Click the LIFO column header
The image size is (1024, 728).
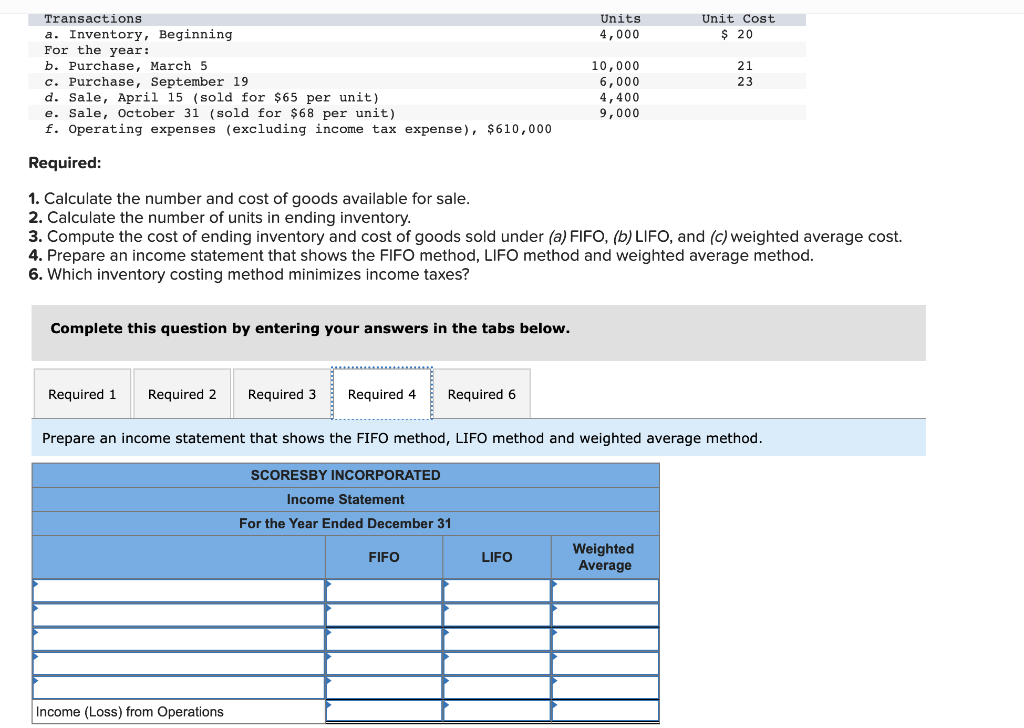point(497,556)
